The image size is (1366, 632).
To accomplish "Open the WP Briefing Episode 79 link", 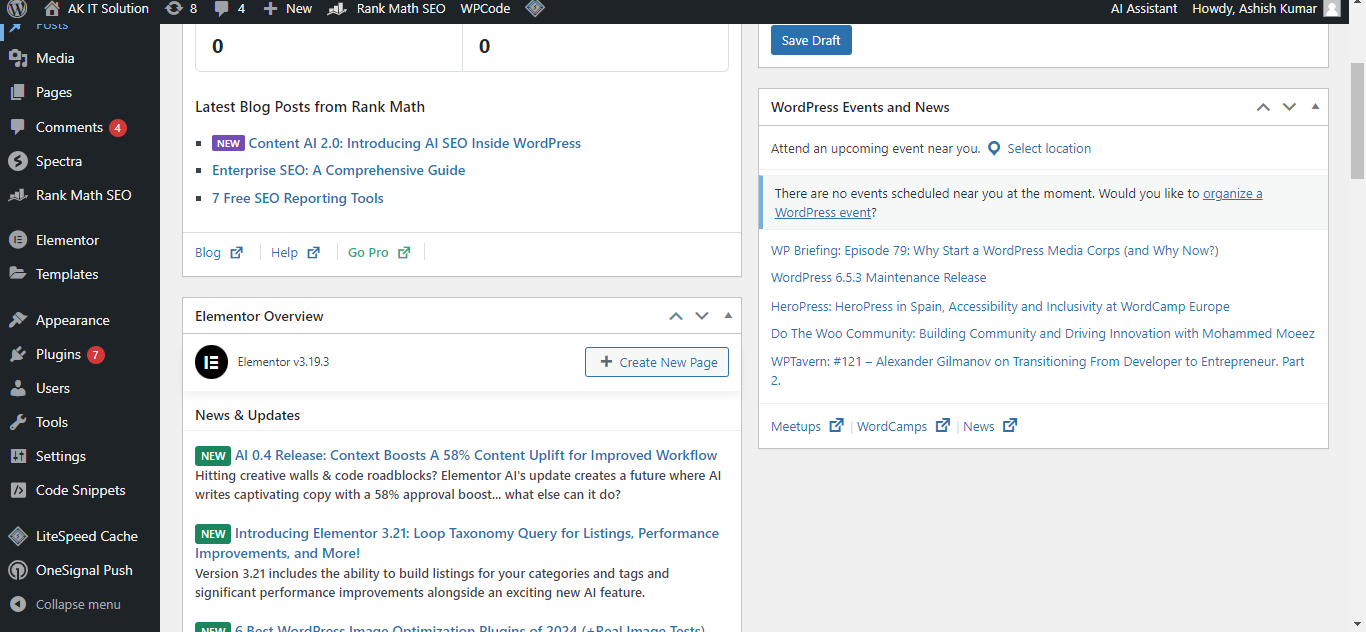I will (994, 251).
